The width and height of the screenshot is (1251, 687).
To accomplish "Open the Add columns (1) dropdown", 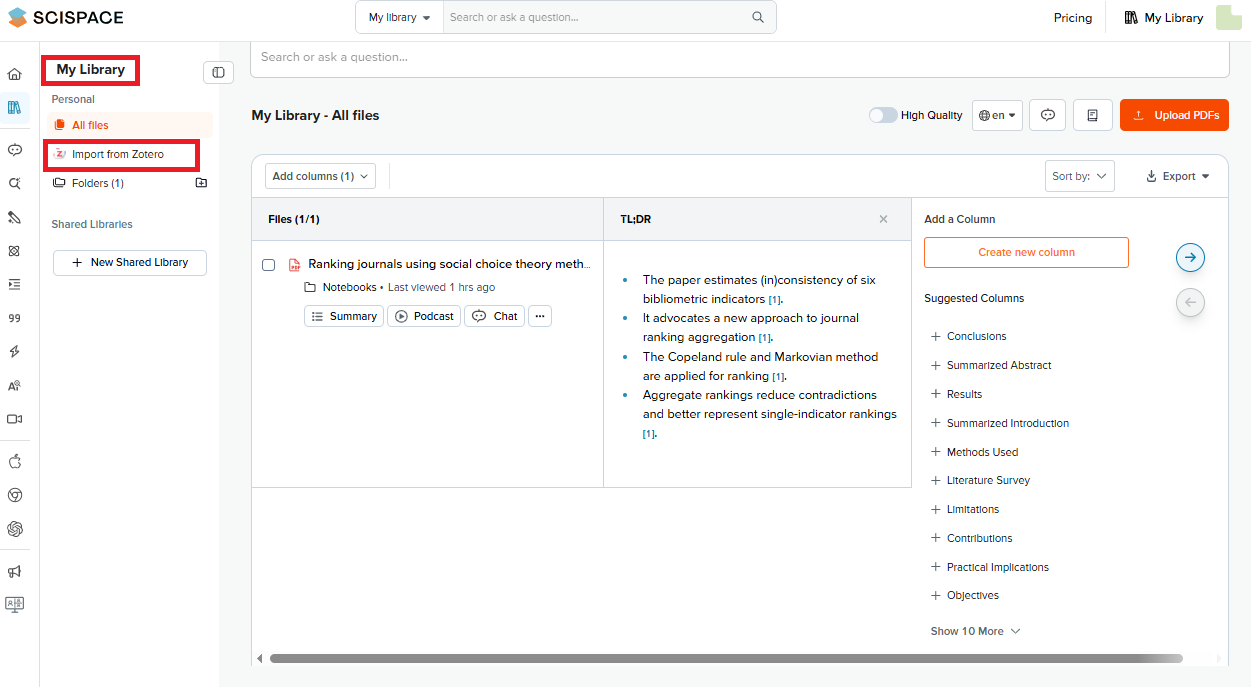I will click(x=320, y=176).
